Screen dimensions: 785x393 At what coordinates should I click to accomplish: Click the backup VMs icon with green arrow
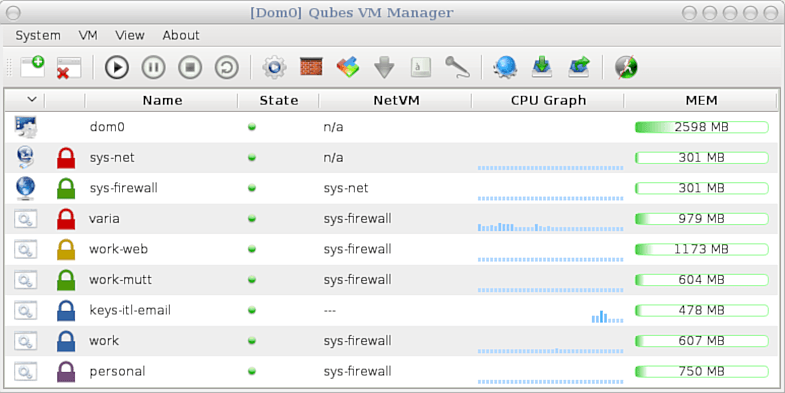tap(542, 67)
